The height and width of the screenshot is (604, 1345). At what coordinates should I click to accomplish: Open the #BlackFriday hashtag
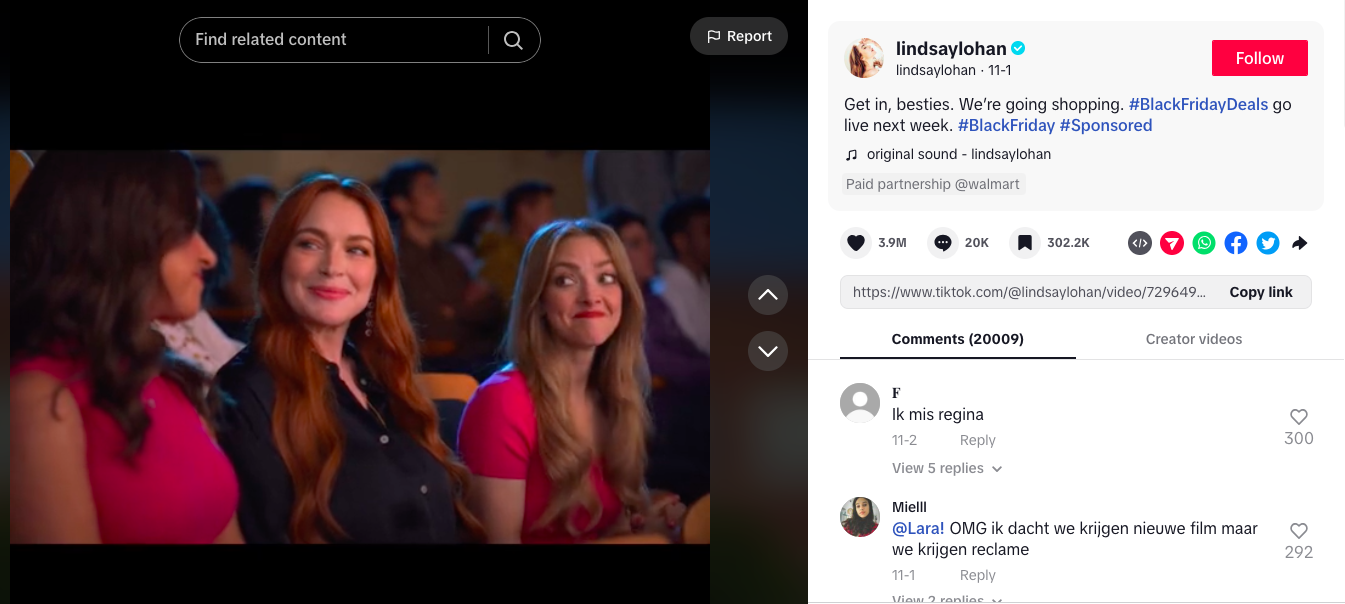click(1006, 125)
